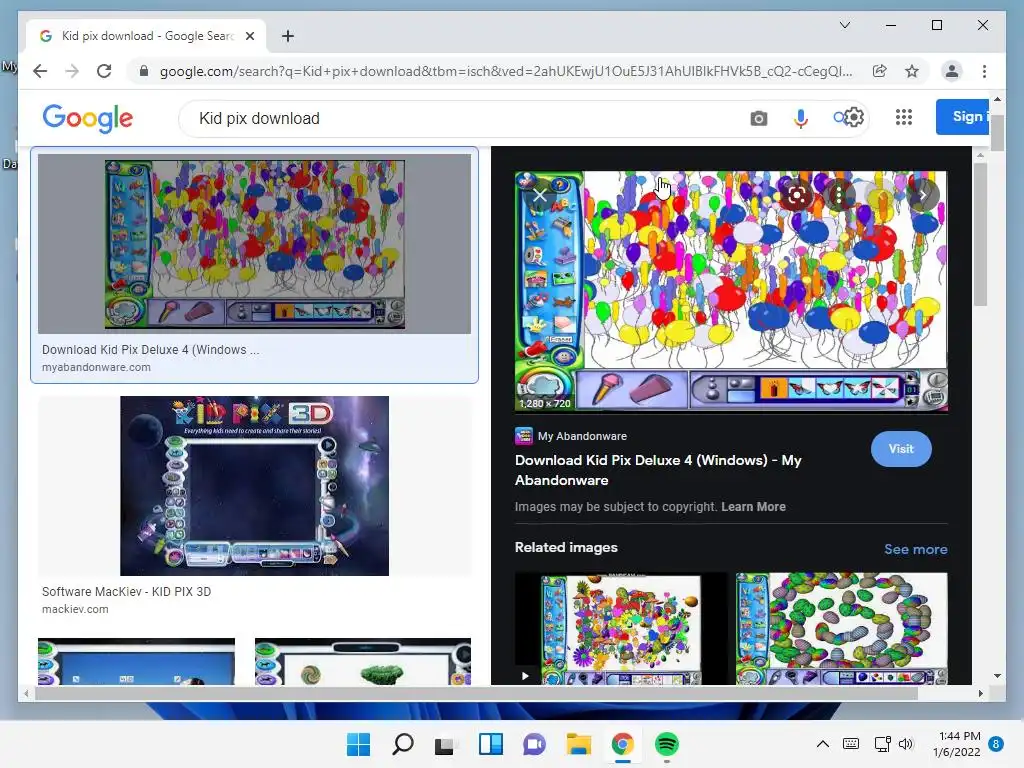The image size is (1024, 768).
Task: Open the Windows Start menu
Action: (358, 744)
